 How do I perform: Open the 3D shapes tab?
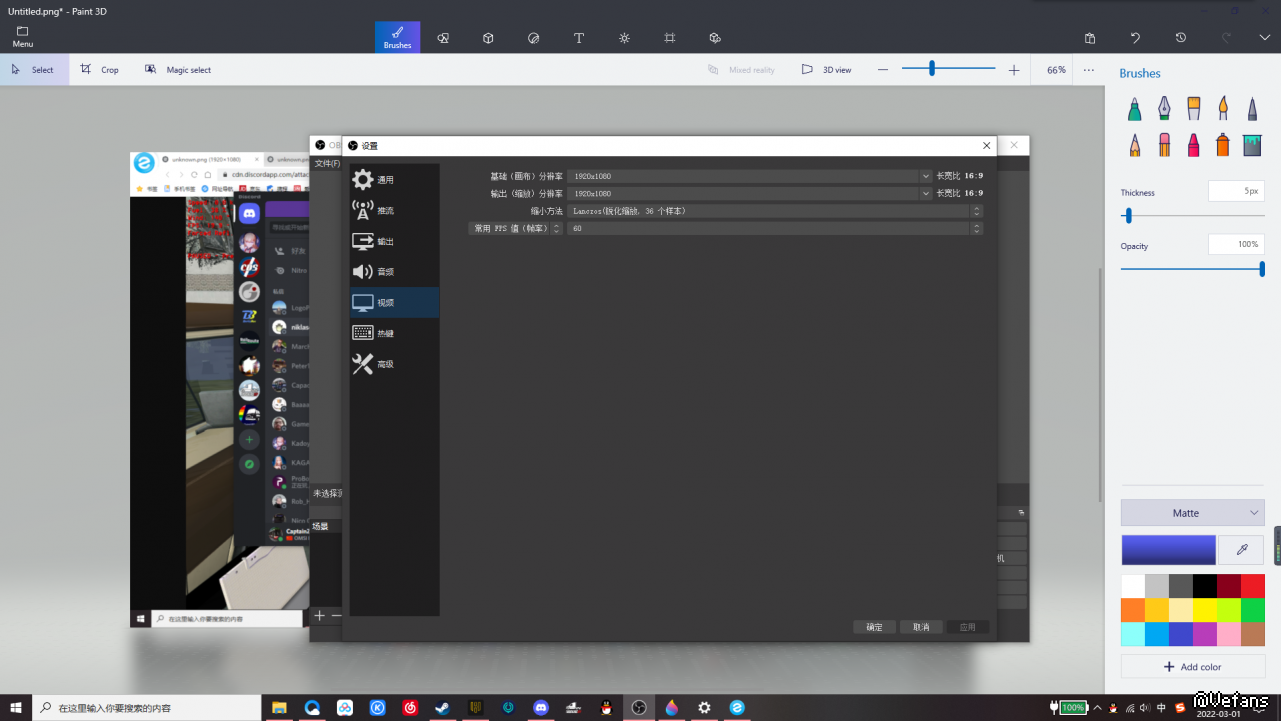pos(488,38)
